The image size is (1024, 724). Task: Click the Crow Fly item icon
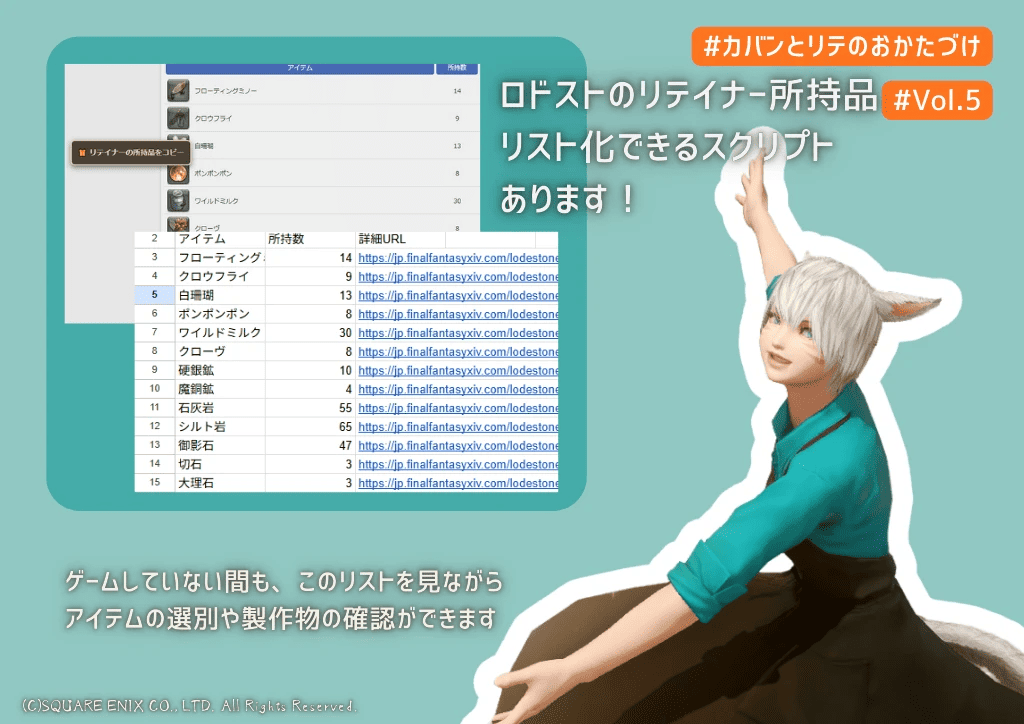[x=178, y=118]
